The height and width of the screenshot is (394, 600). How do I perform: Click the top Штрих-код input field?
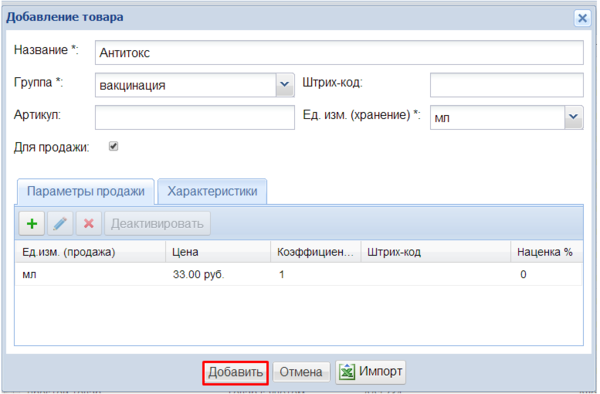click(x=507, y=85)
